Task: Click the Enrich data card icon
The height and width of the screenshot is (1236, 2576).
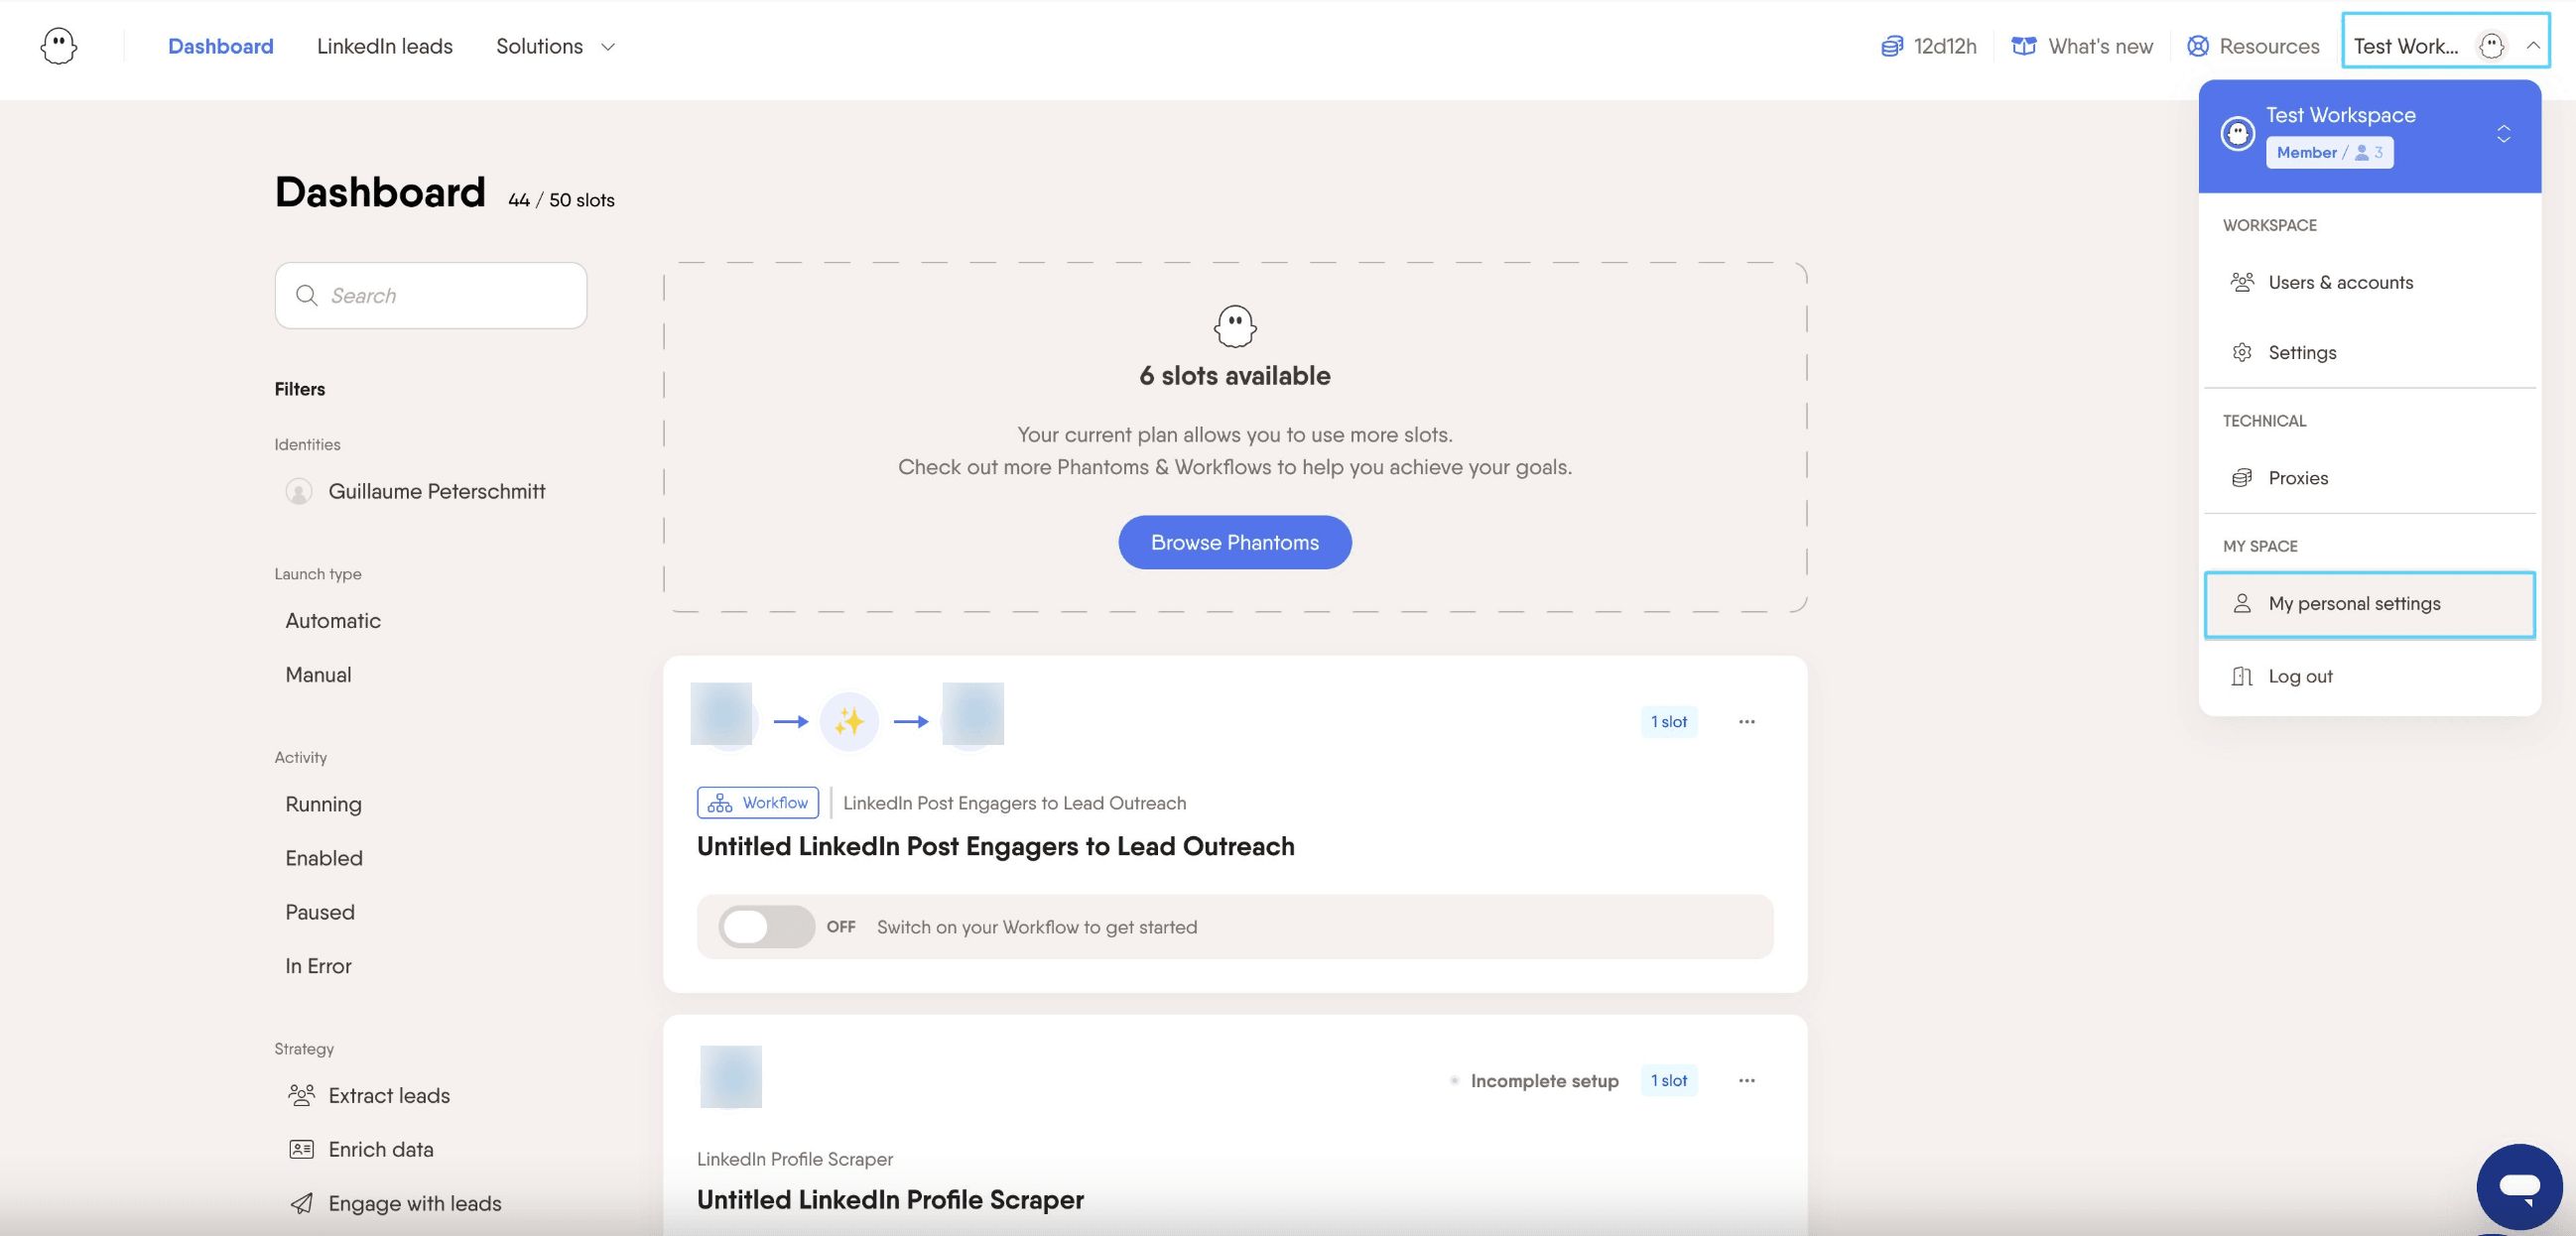Action: [301, 1149]
